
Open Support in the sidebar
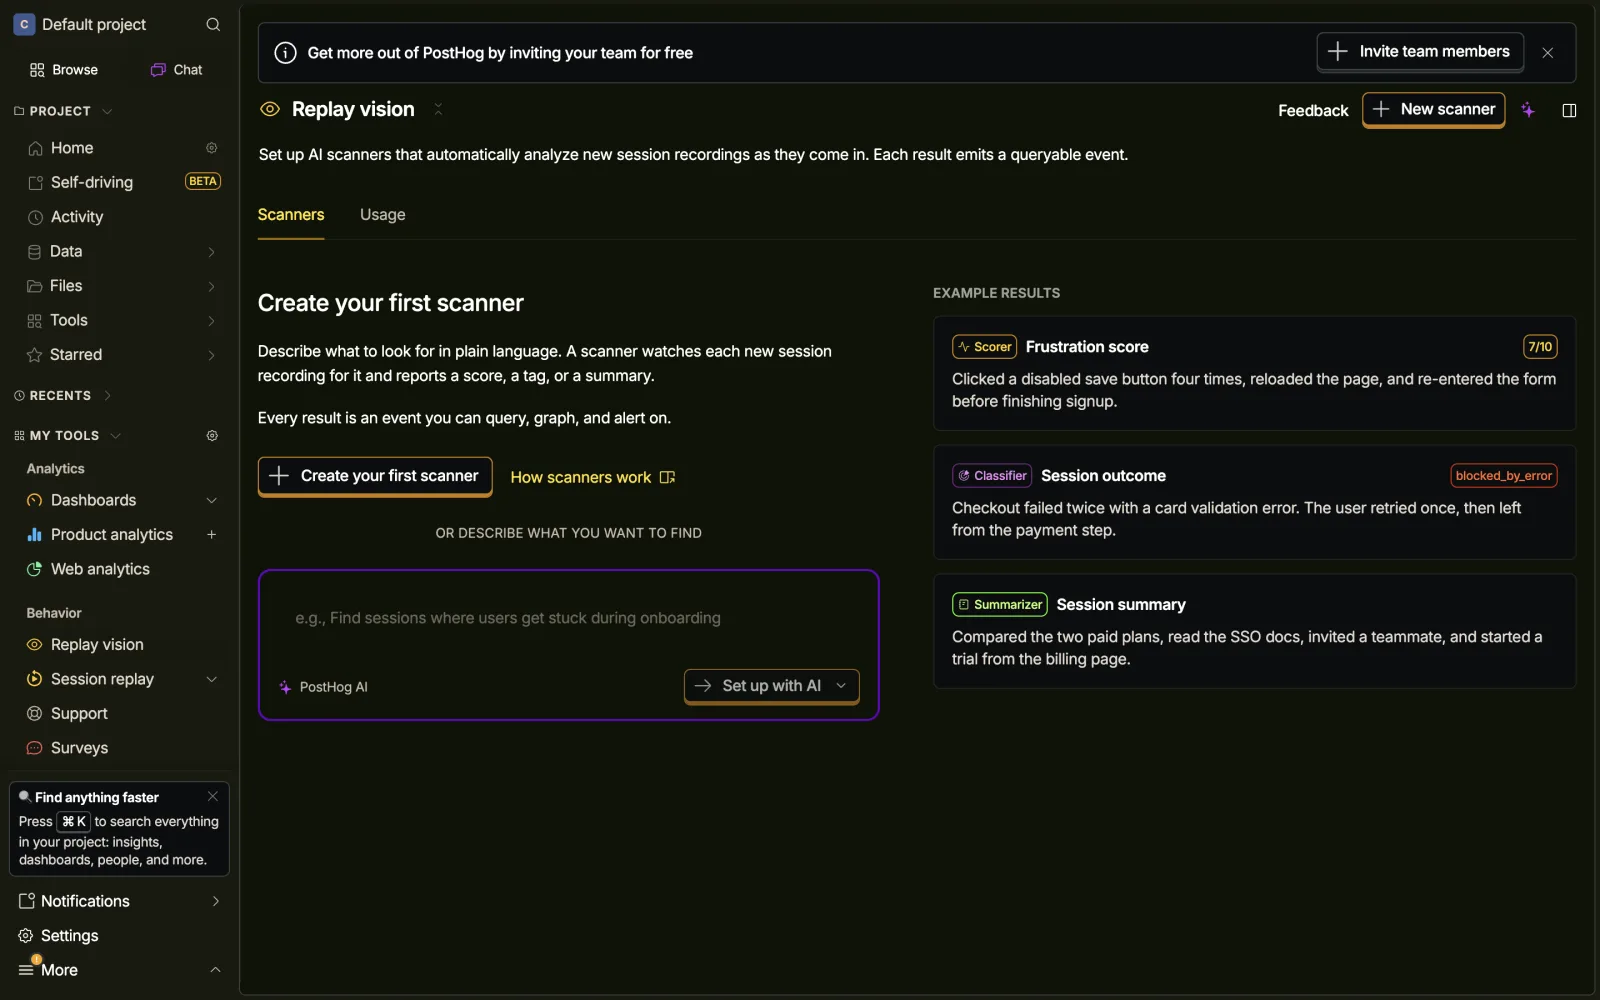79,714
